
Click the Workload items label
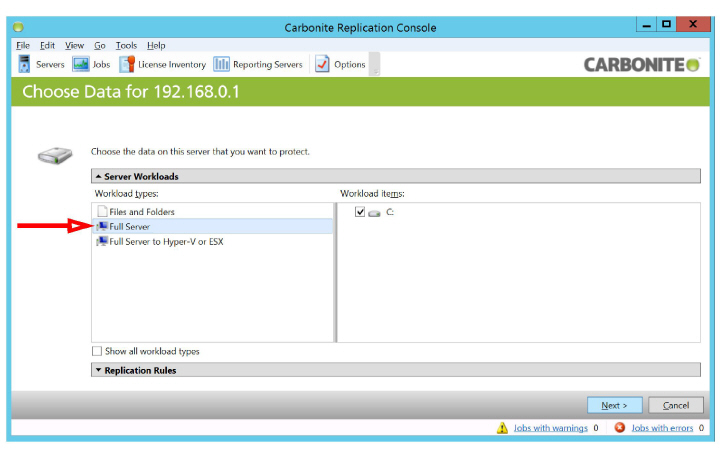[x=372, y=194]
